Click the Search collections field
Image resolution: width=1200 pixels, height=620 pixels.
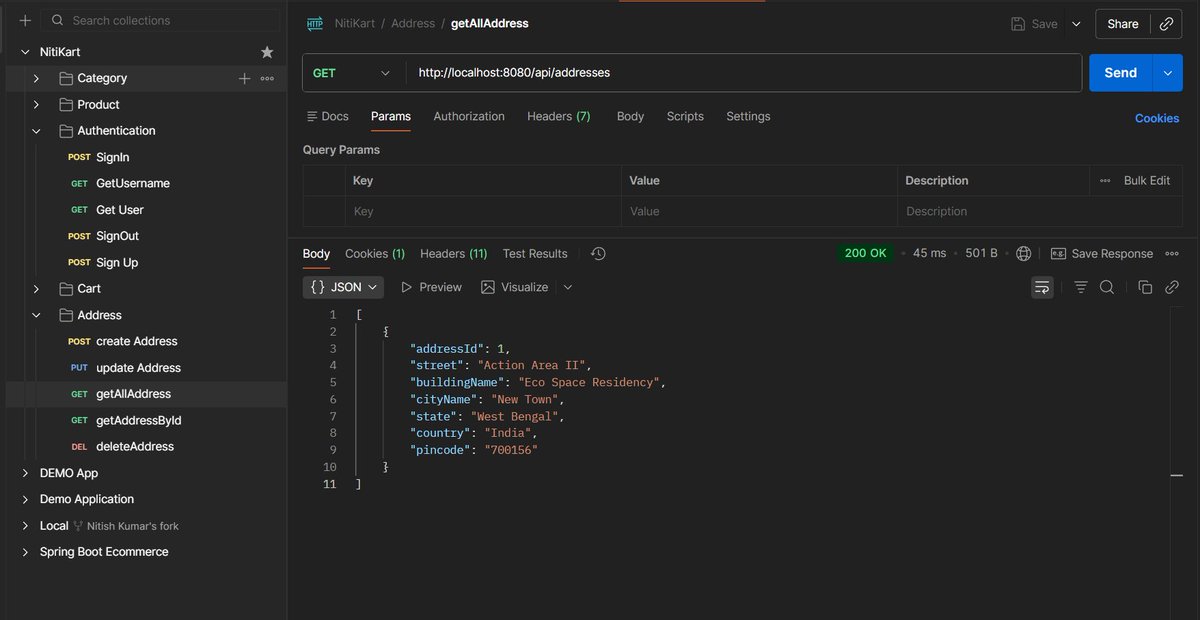tap(161, 20)
